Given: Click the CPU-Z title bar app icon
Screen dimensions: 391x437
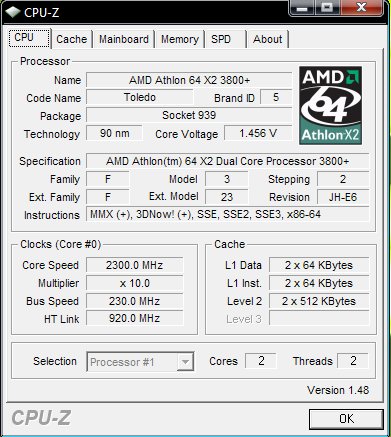Looking at the screenshot, I should click(x=13, y=12).
